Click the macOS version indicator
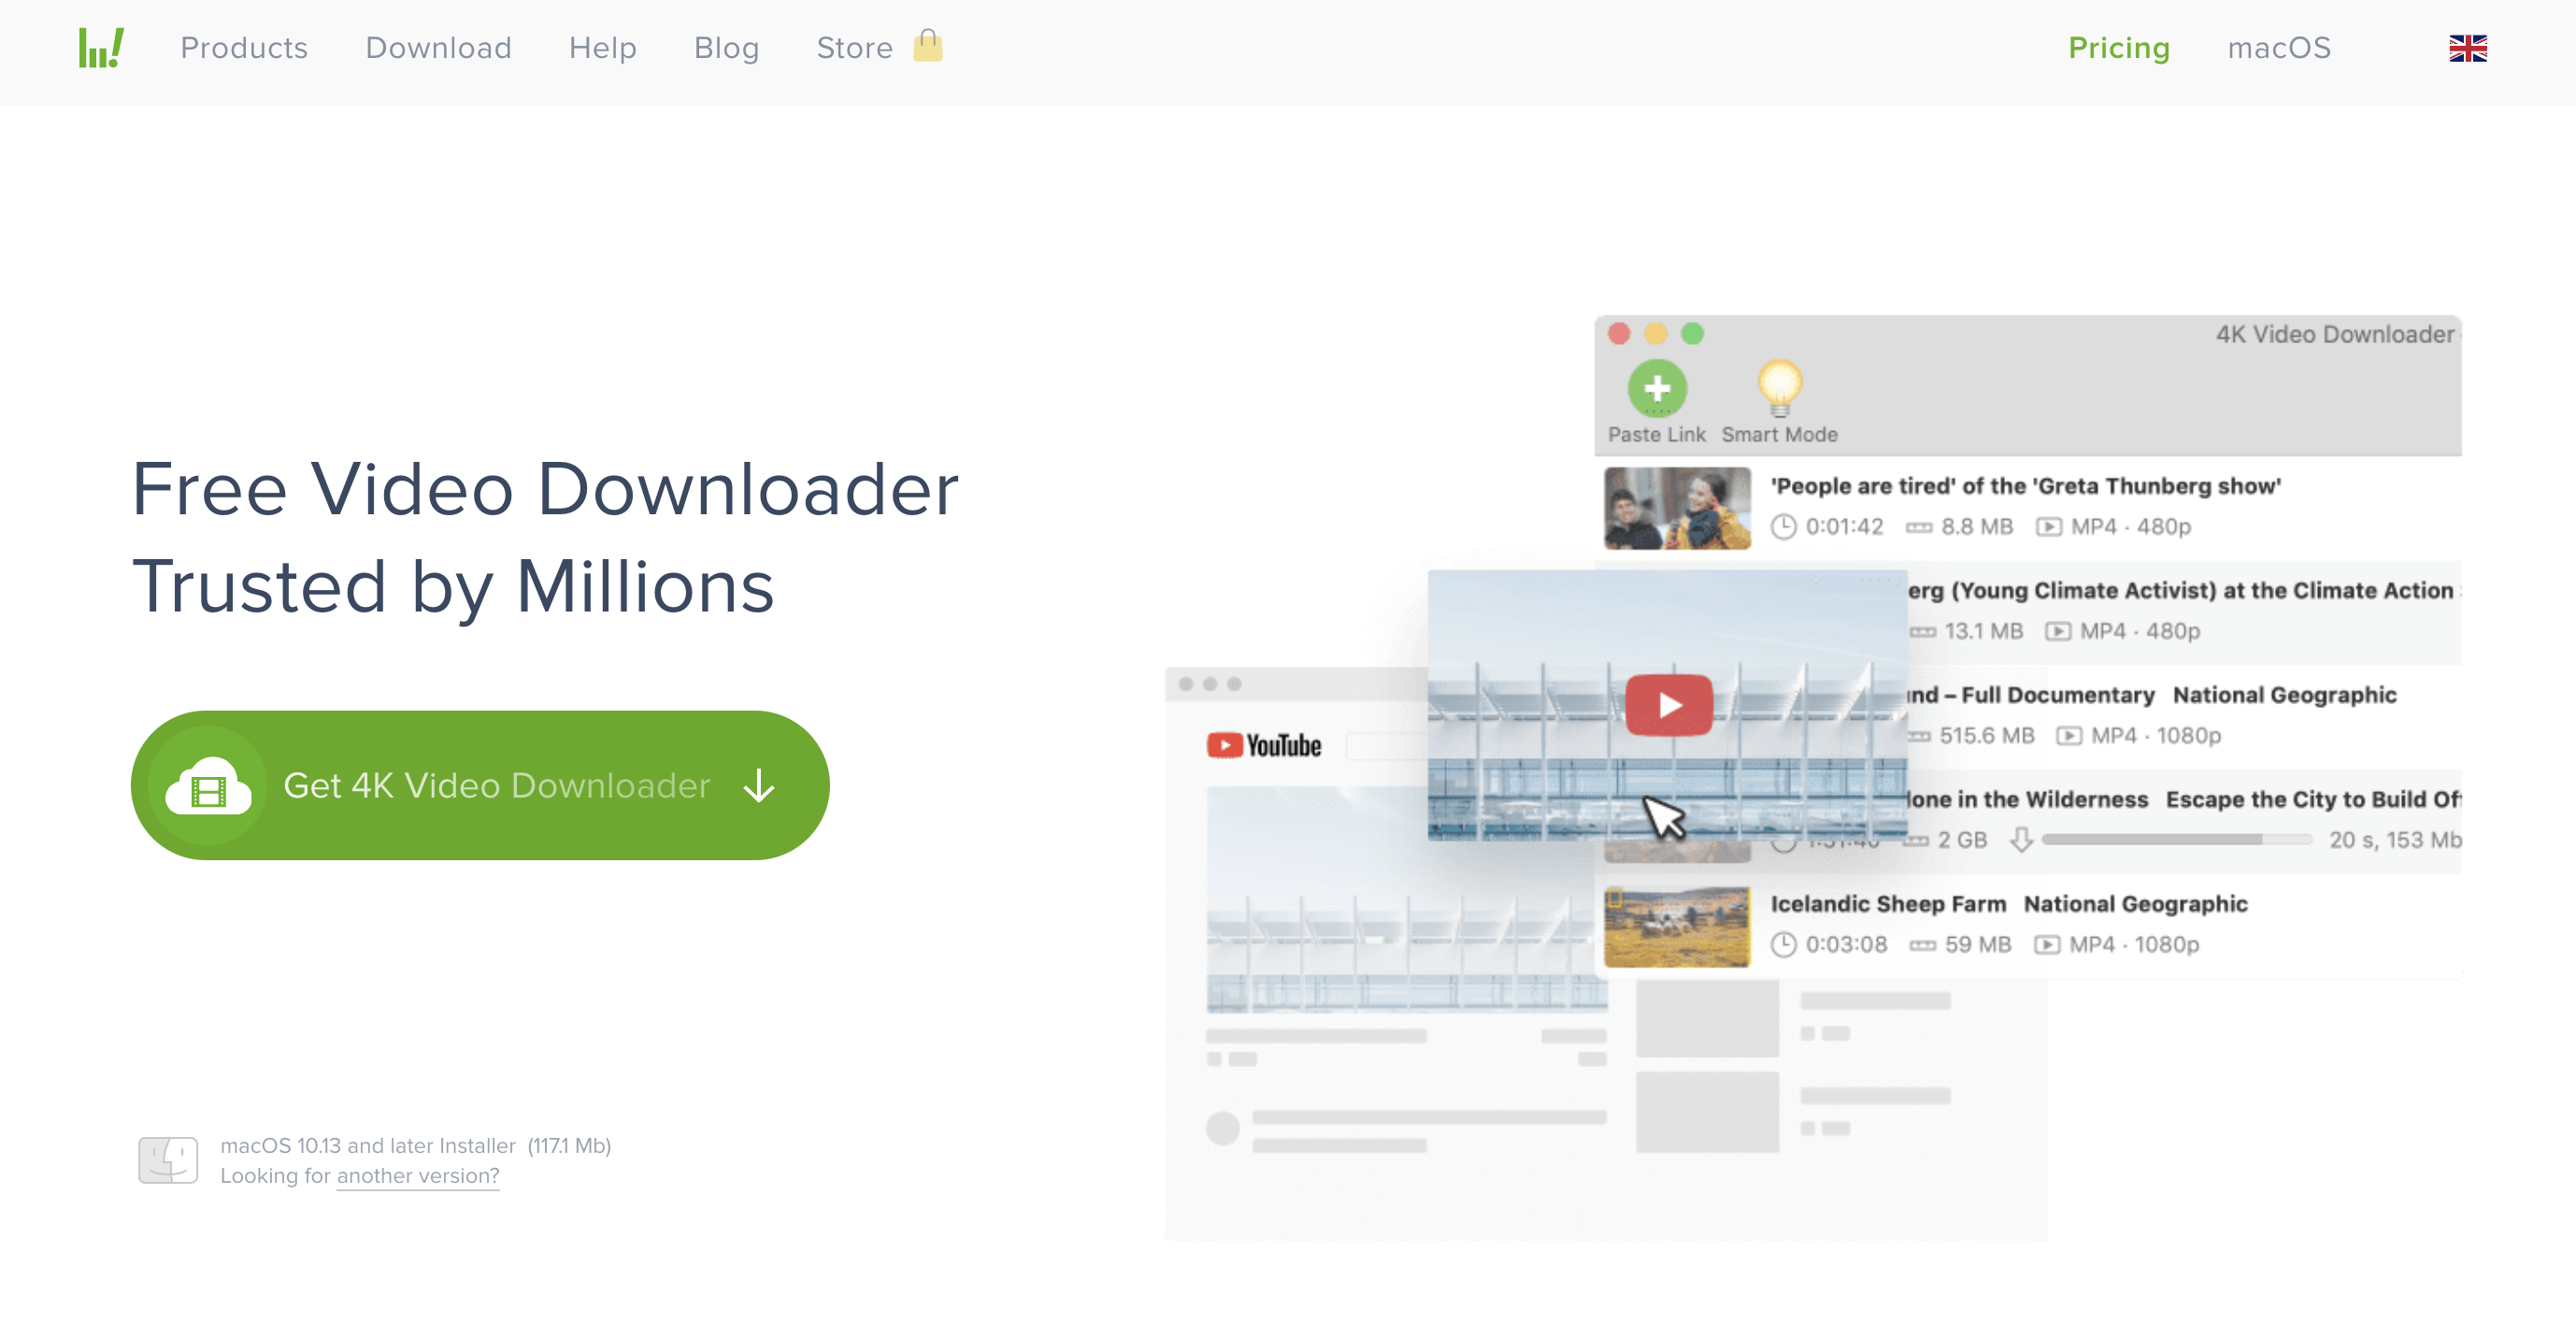This screenshot has height=1324, width=2576. point(2277,48)
